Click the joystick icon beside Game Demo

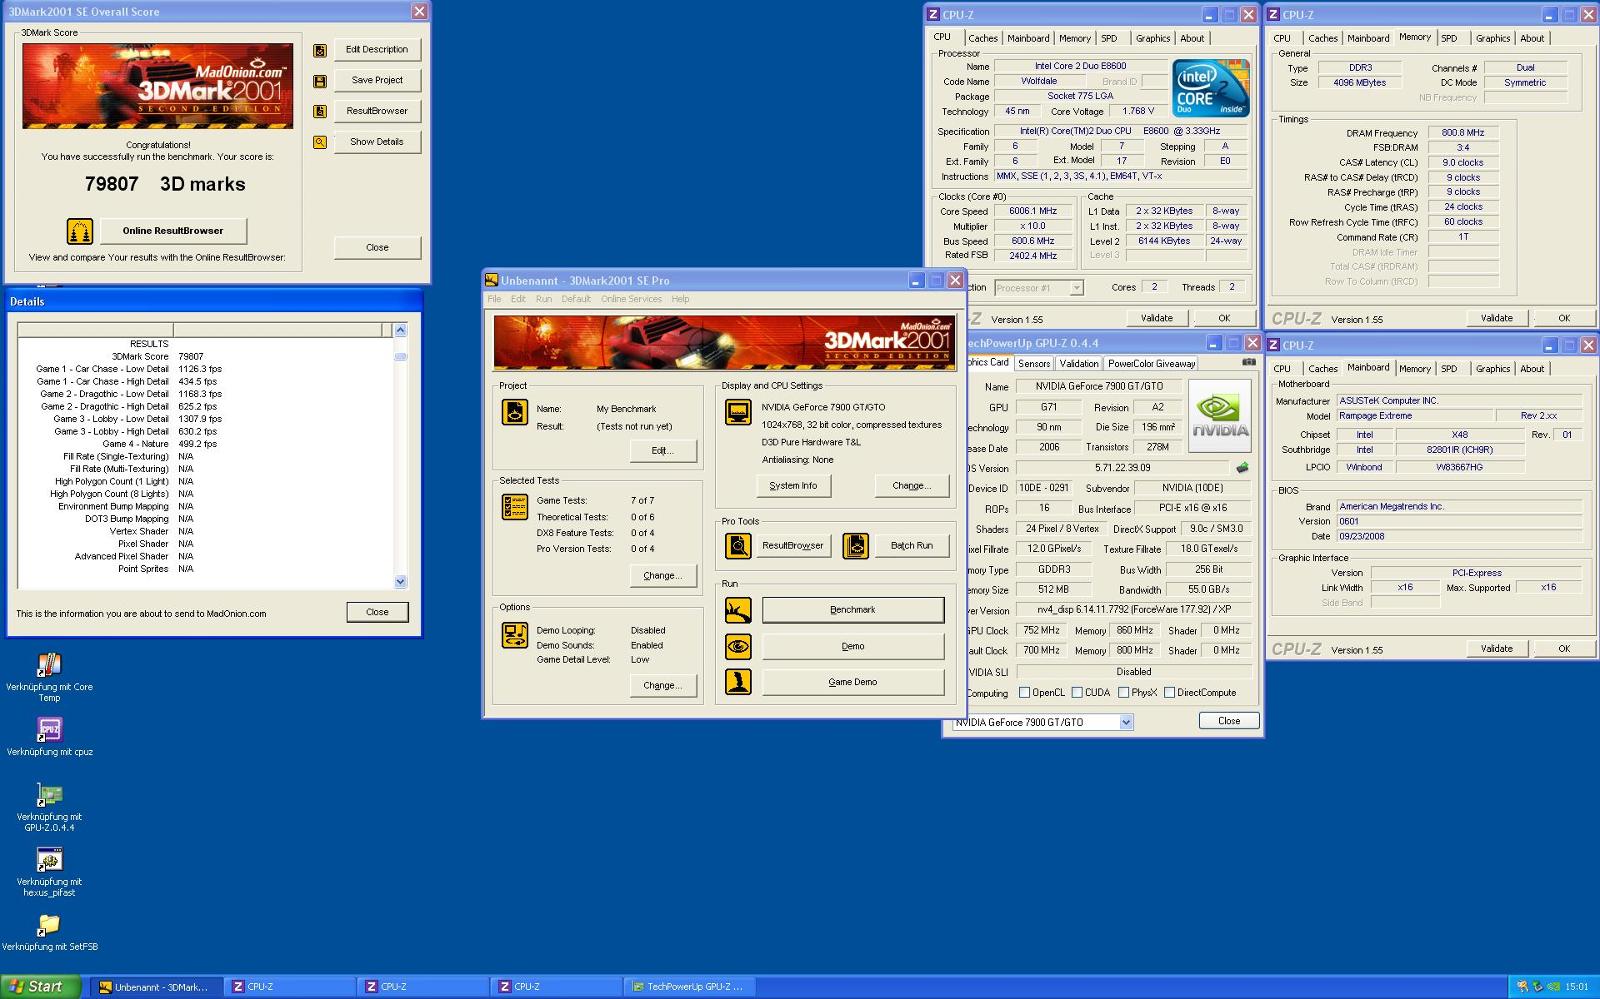coord(738,682)
